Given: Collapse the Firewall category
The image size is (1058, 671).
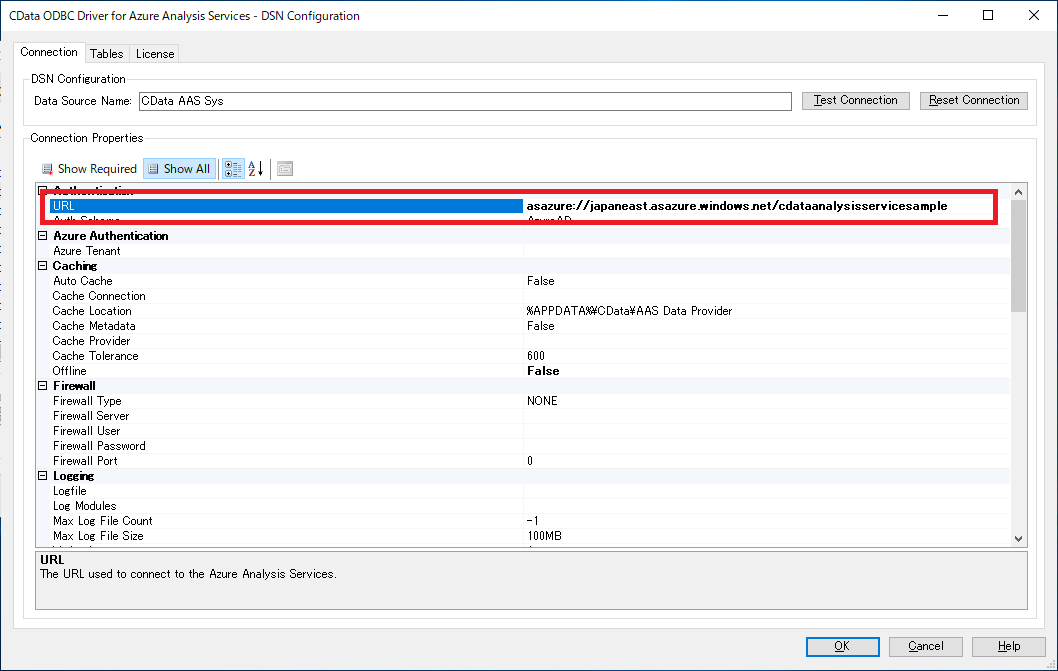Looking at the screenshot, I should click(x=43, y=386).
